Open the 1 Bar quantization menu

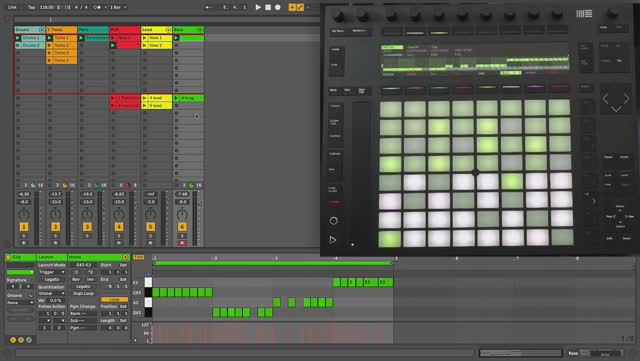(118, 7)
